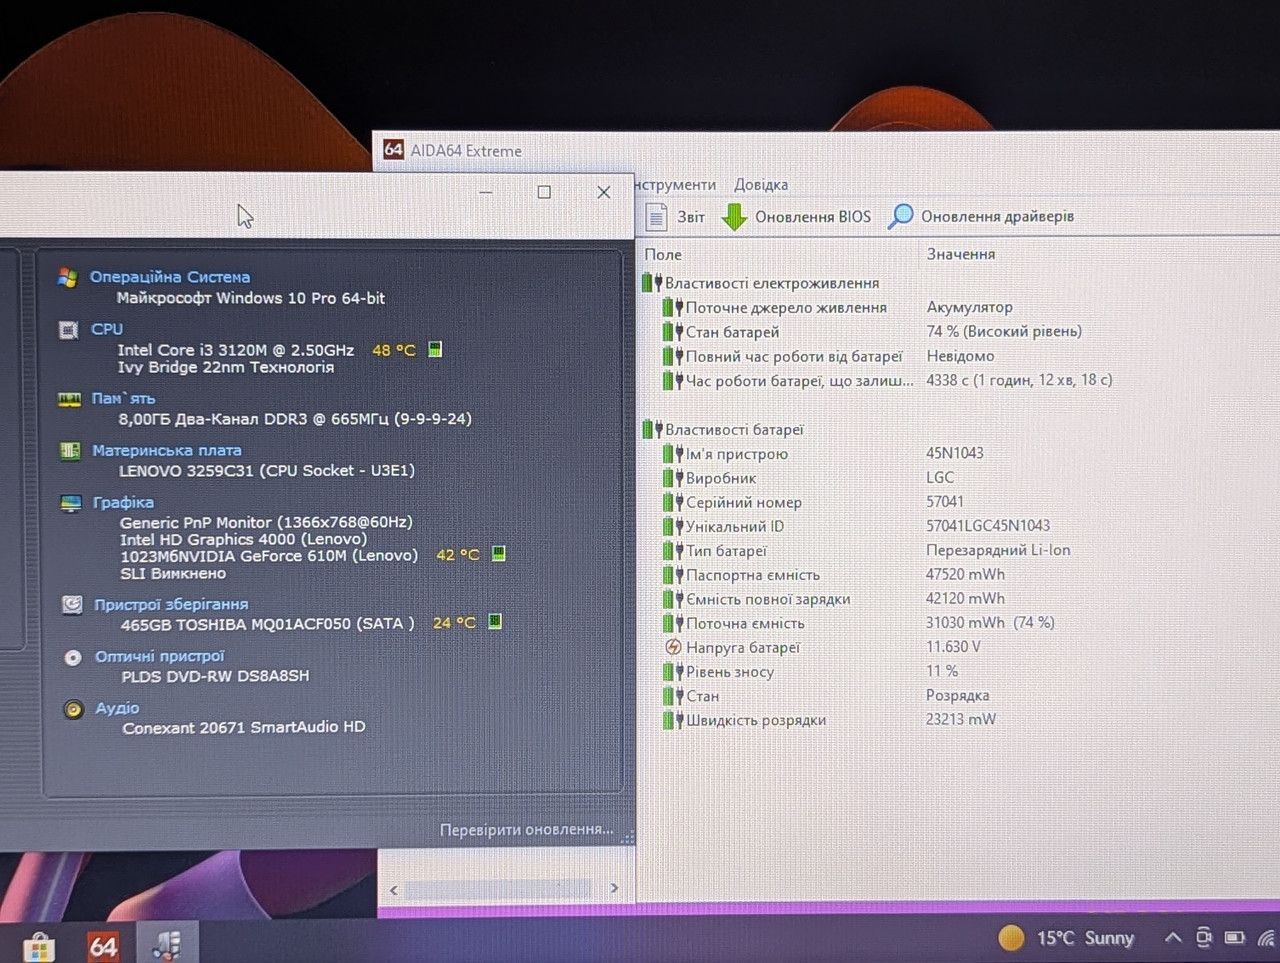Click the Значення column header

961,254
